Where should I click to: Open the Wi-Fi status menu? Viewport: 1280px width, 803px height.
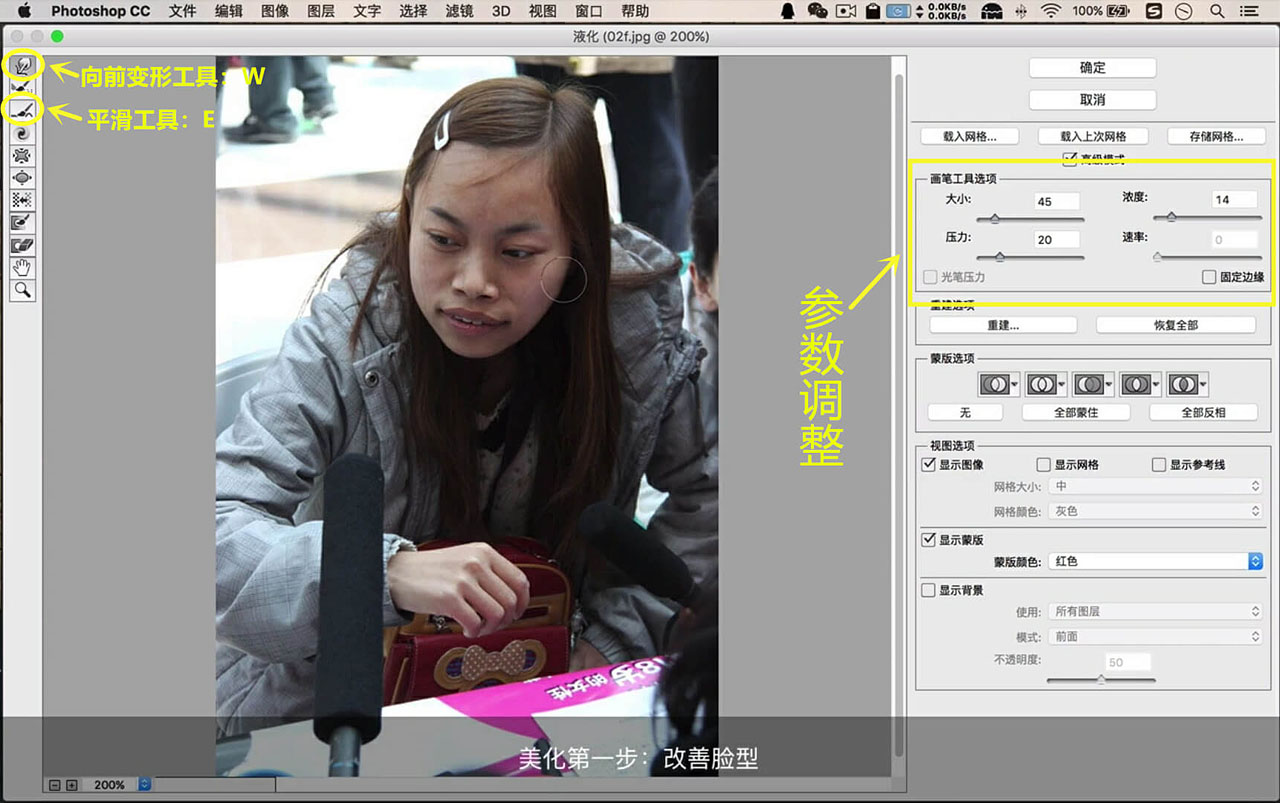tap(1050, 11)
